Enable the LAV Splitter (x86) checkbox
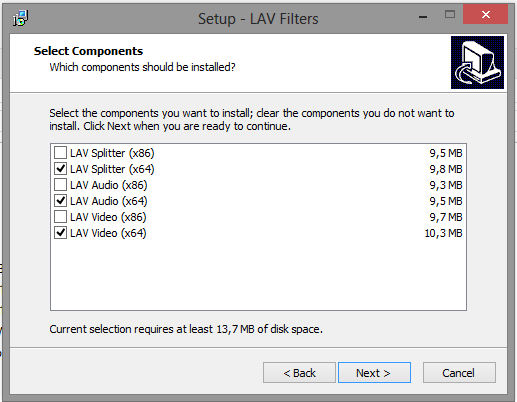This screenshot has height=402, width=517. (x=60, y=153)
